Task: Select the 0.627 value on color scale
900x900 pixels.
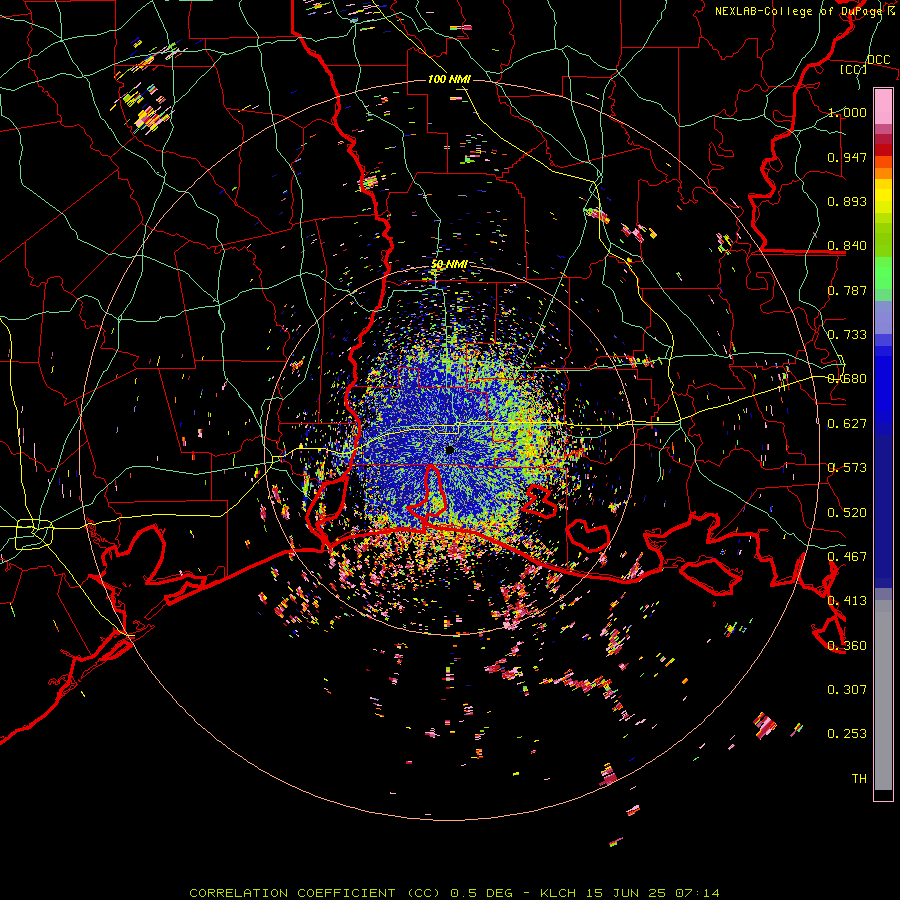Action: (x=847, y=424)
